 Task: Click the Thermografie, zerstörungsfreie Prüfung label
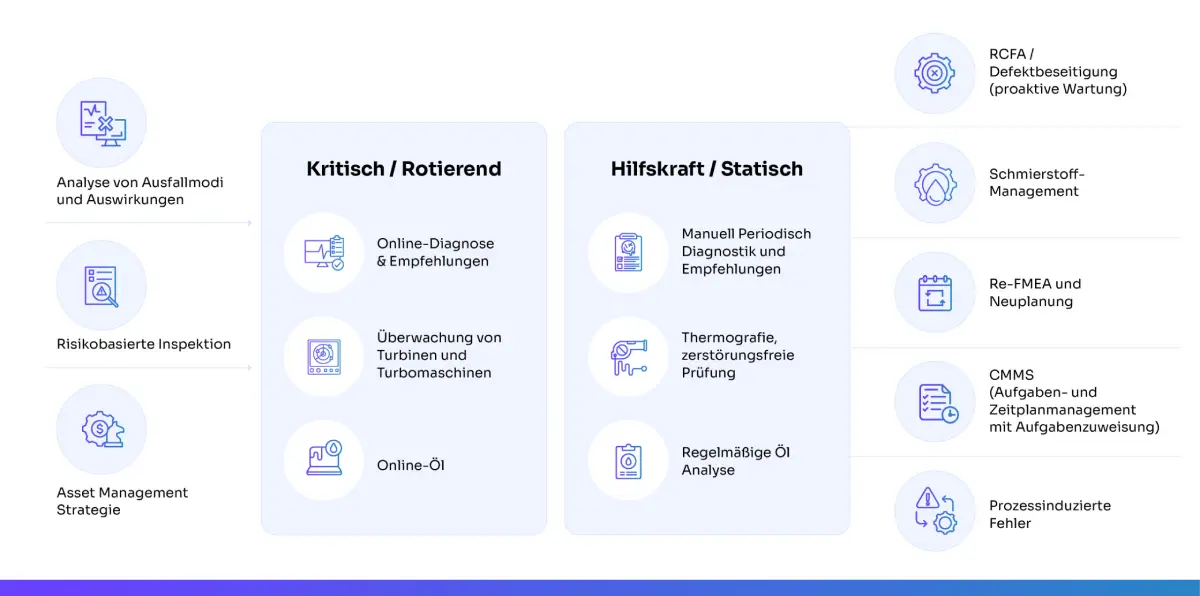736,355
